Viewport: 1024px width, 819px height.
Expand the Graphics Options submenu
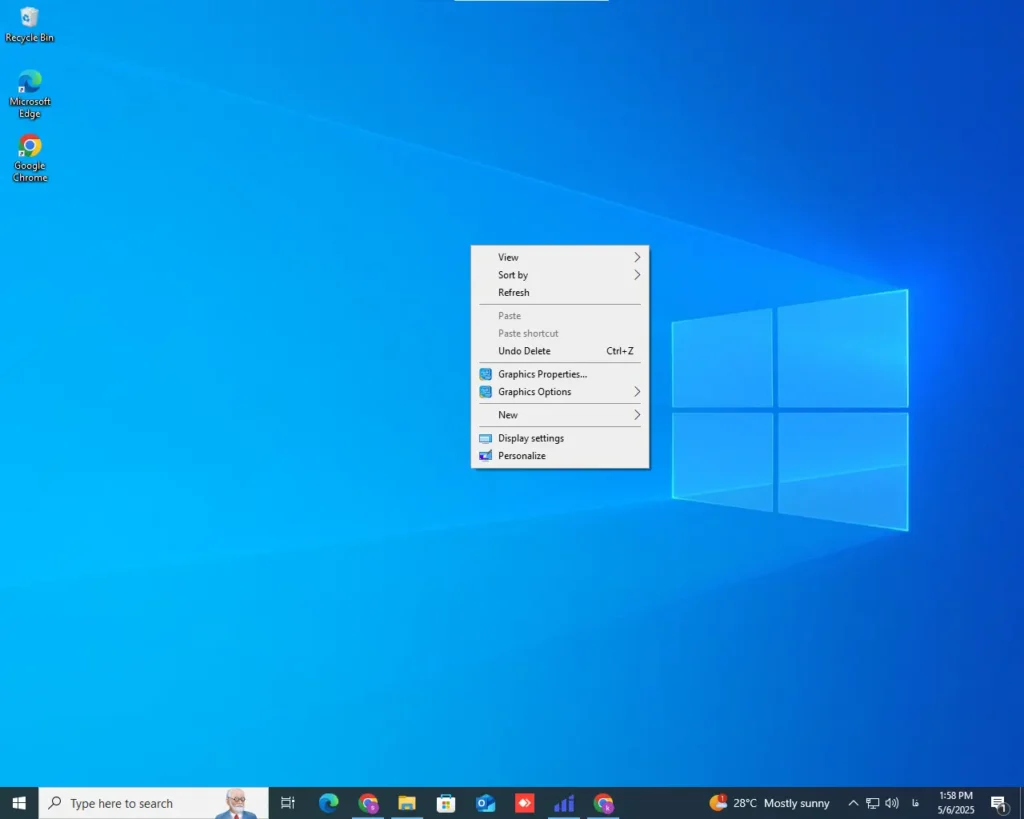pos(560,392)
